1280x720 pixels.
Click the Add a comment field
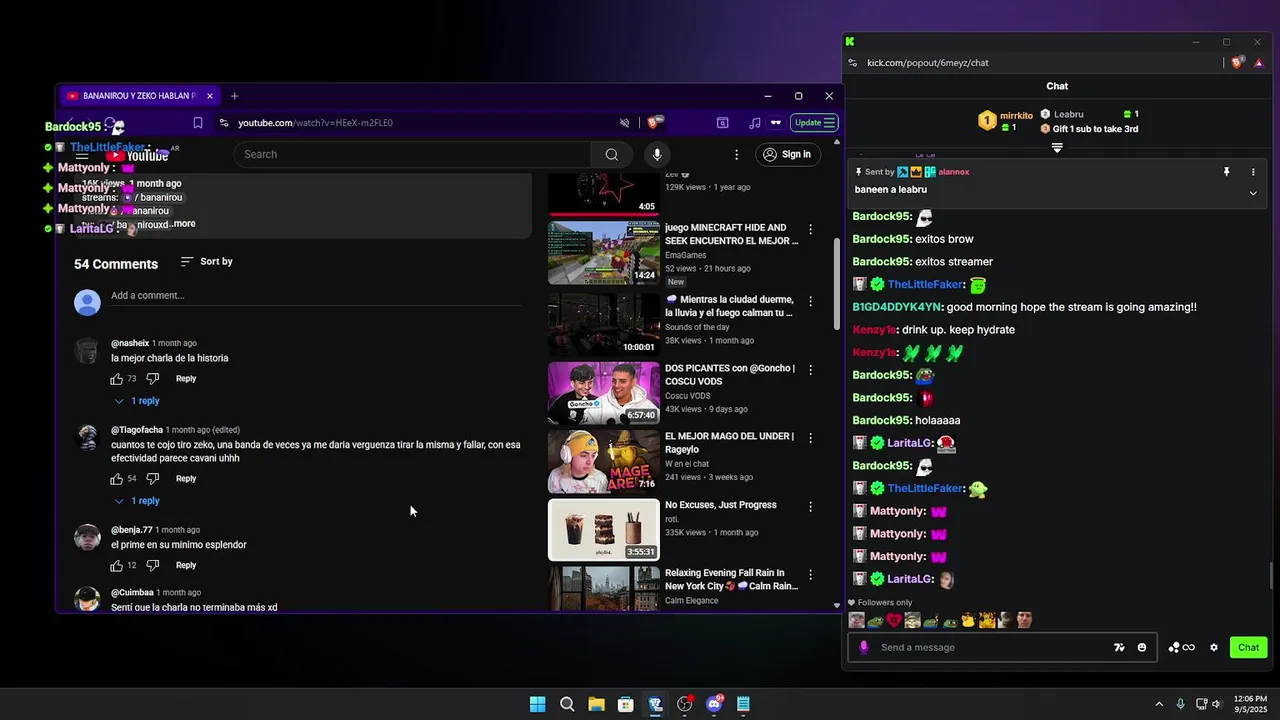pyautogui.click(x=316, y=296)
